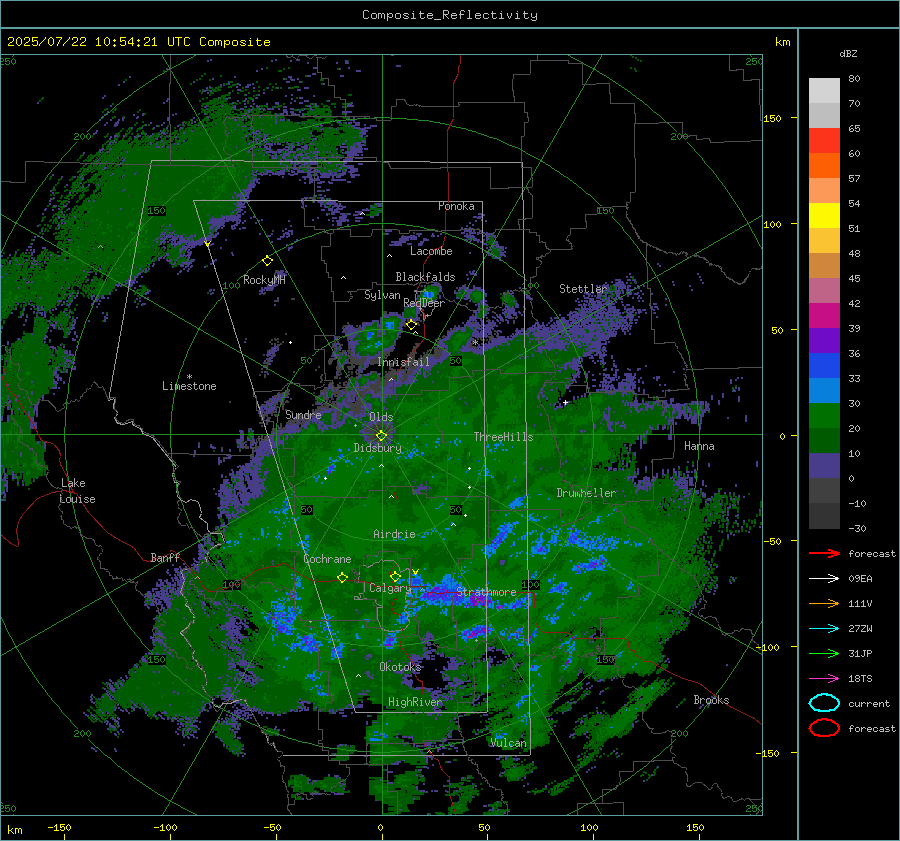Click the yellow diamond marker above Calgary
Viewport: 900px width, 841px height.
click(x=395, y=576)
